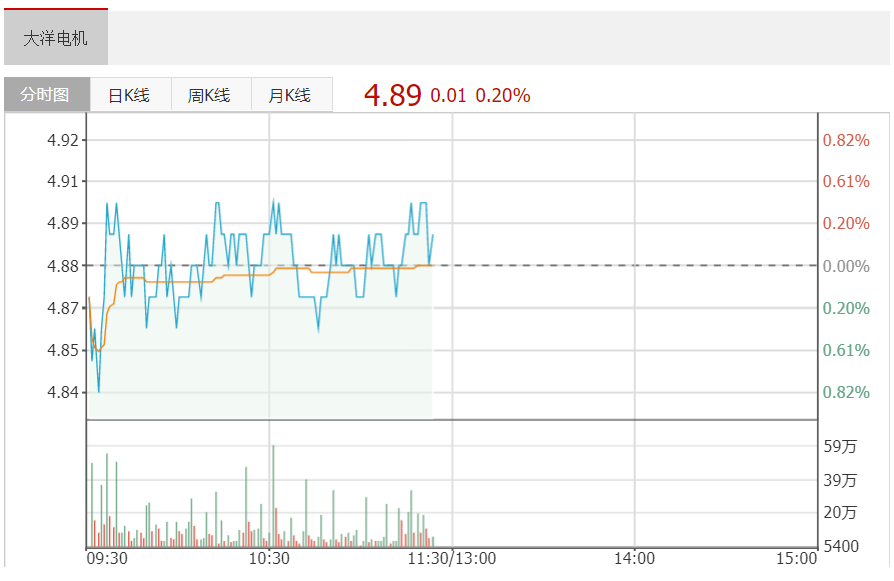Click the 14:00 time label

[634, 558]
